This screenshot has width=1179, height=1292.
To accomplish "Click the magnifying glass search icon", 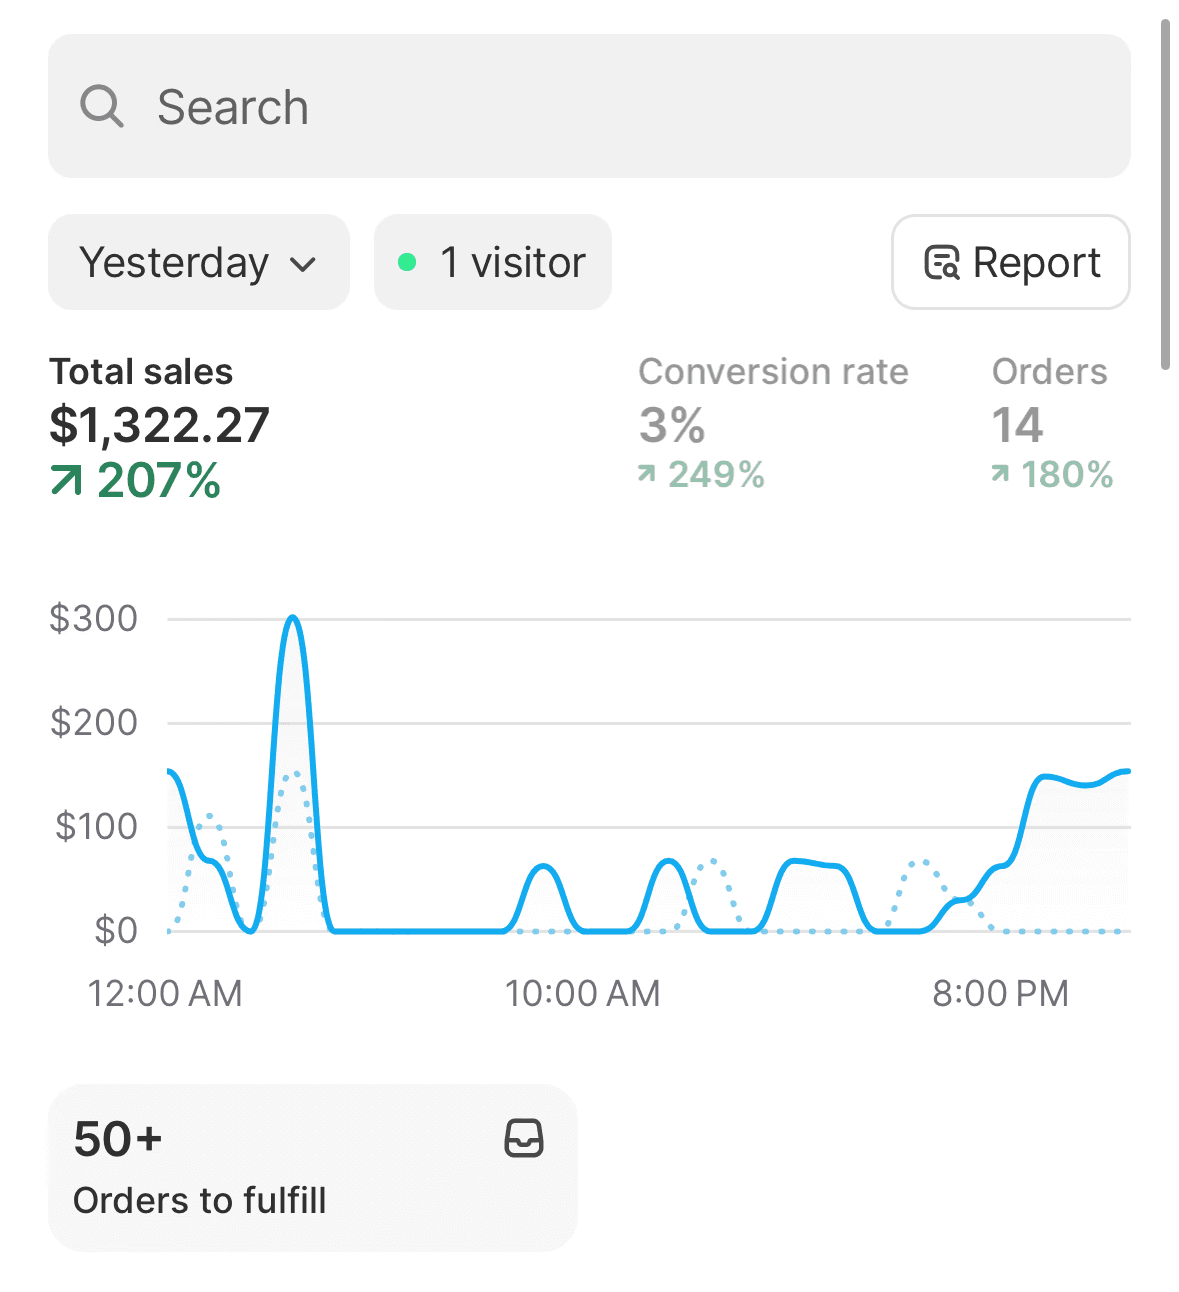I will point(102,106).
